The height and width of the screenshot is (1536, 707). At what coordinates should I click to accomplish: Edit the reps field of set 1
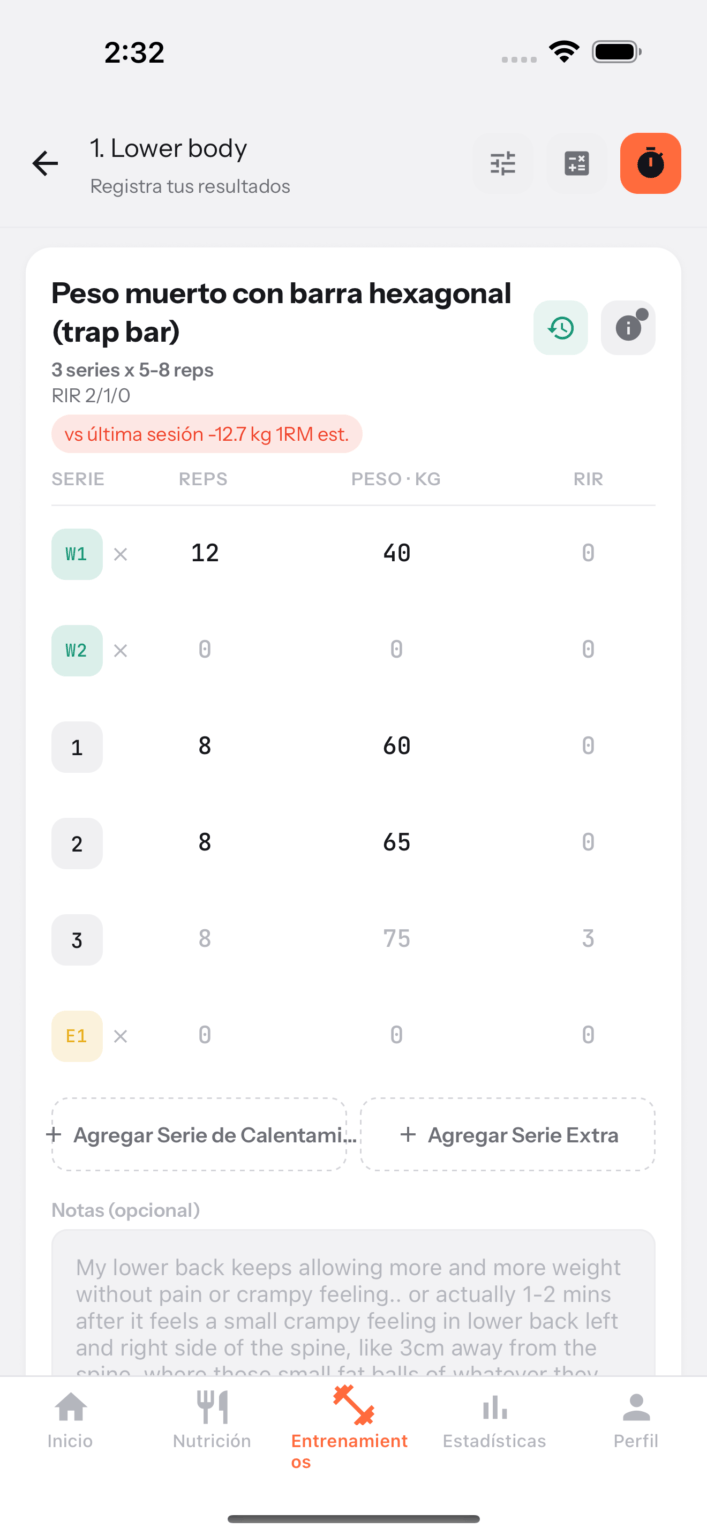pos(205,746)
